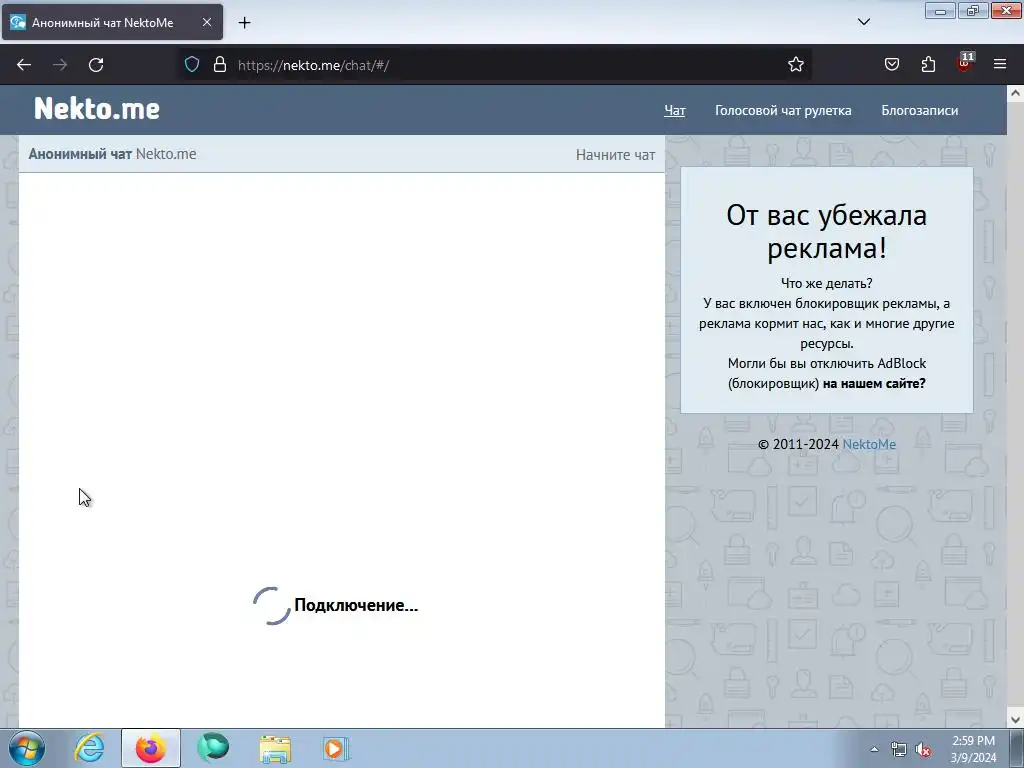
Task: Click the Анонимный чат Nekto.me heading
Action: [112, 154]
